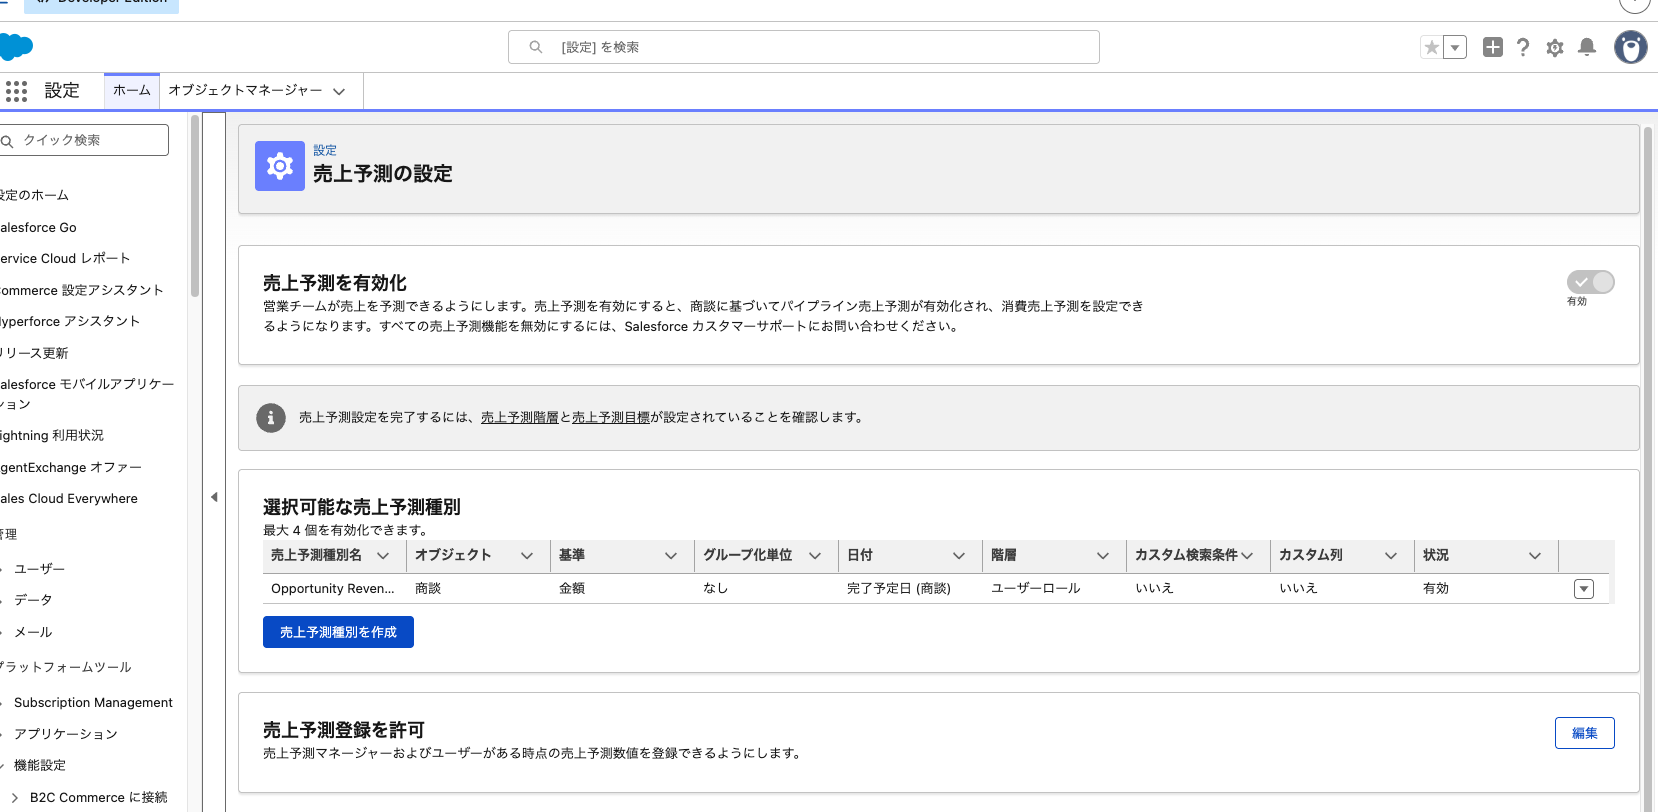Open the 基準 column menu
The width and height of the screenshot is (1658, 812).
(671, 556)
